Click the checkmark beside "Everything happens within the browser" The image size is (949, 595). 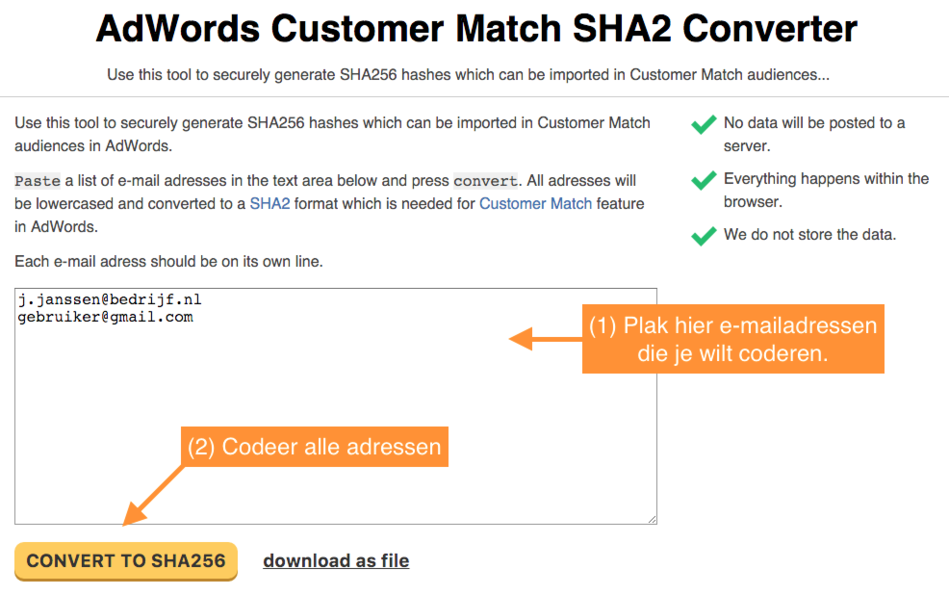point(704,181)
